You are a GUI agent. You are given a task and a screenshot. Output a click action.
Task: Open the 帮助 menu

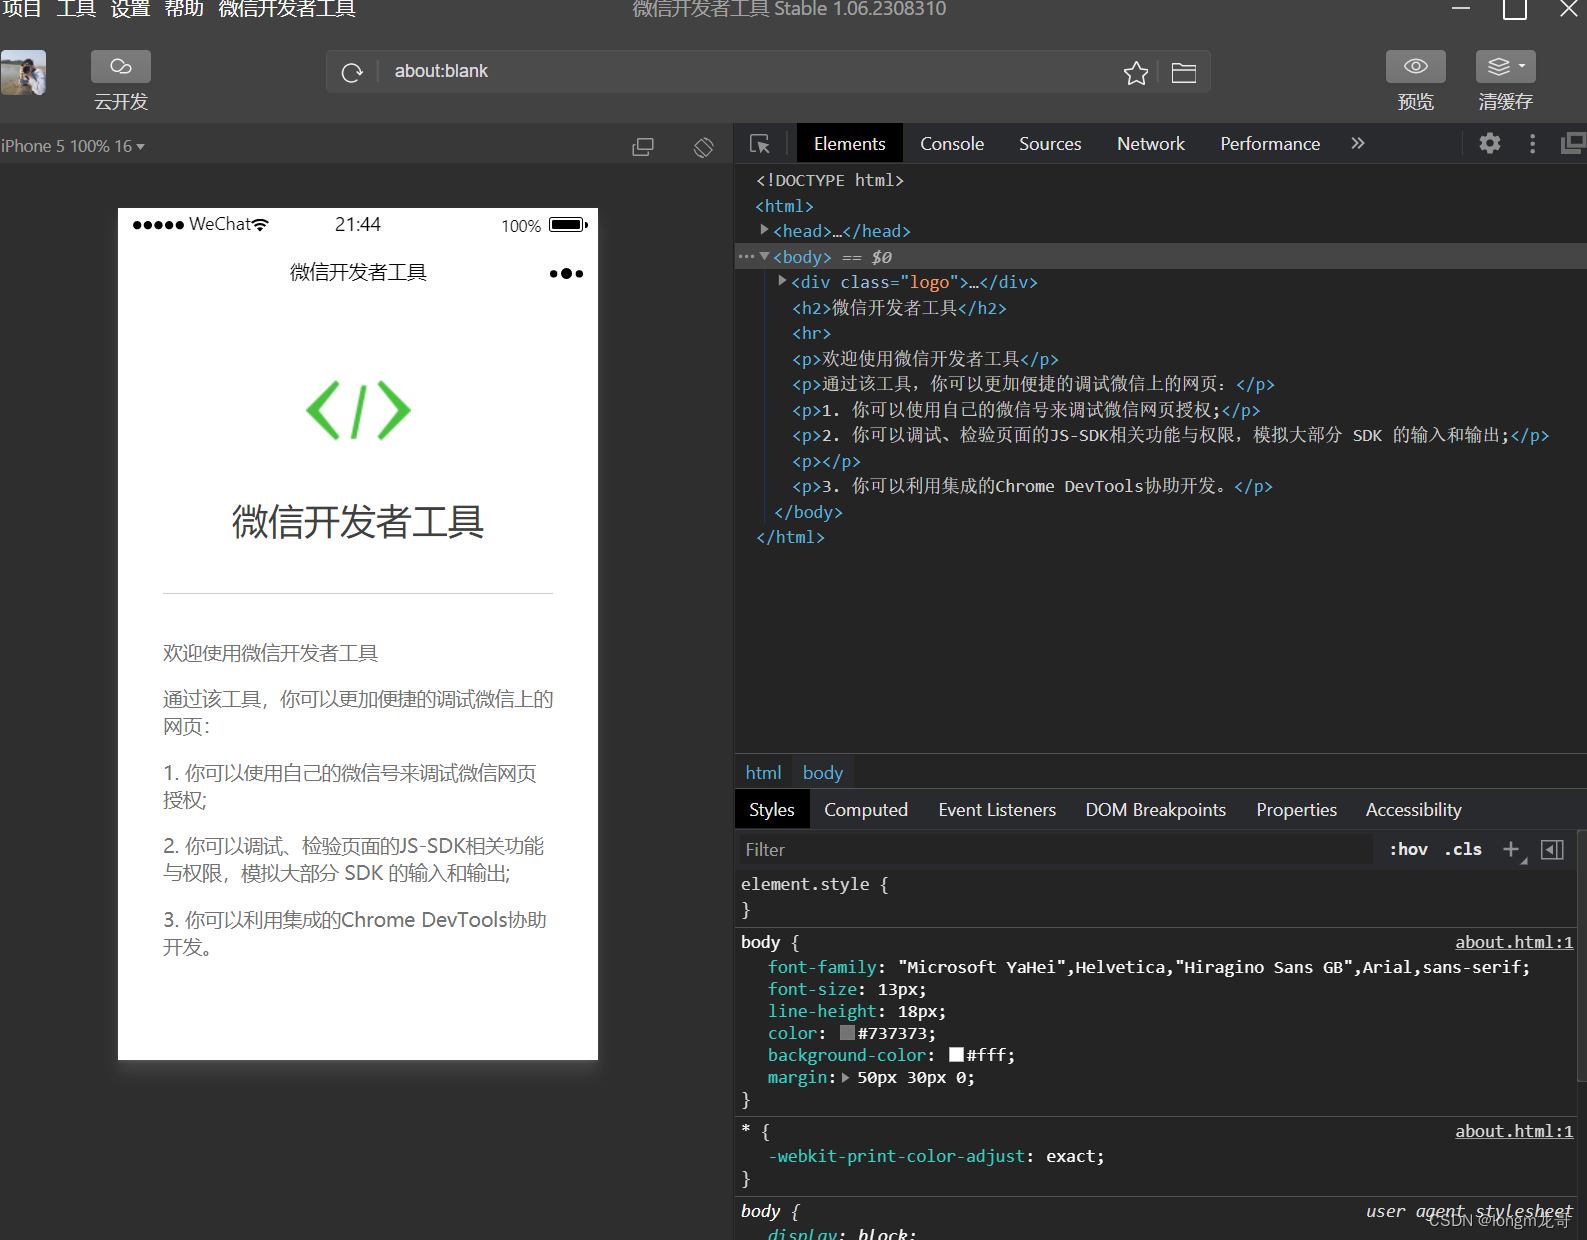coord(184,9)
